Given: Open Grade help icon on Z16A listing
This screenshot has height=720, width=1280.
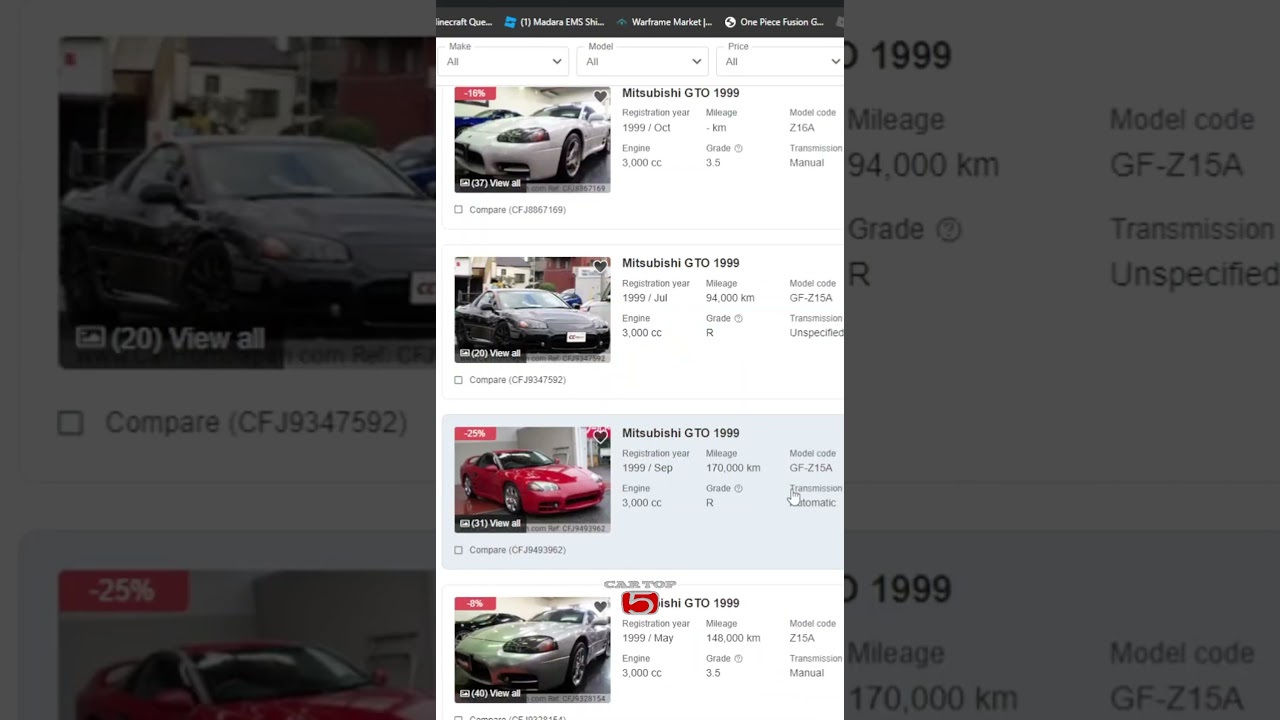Looking at the screenshot, I should (738, 148).
